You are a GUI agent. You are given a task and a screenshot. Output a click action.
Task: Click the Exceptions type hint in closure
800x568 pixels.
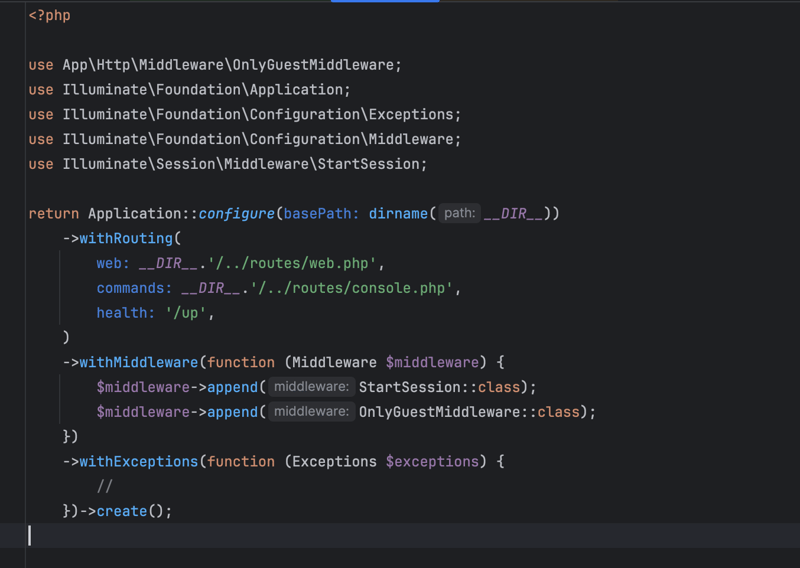coord(334,461)
